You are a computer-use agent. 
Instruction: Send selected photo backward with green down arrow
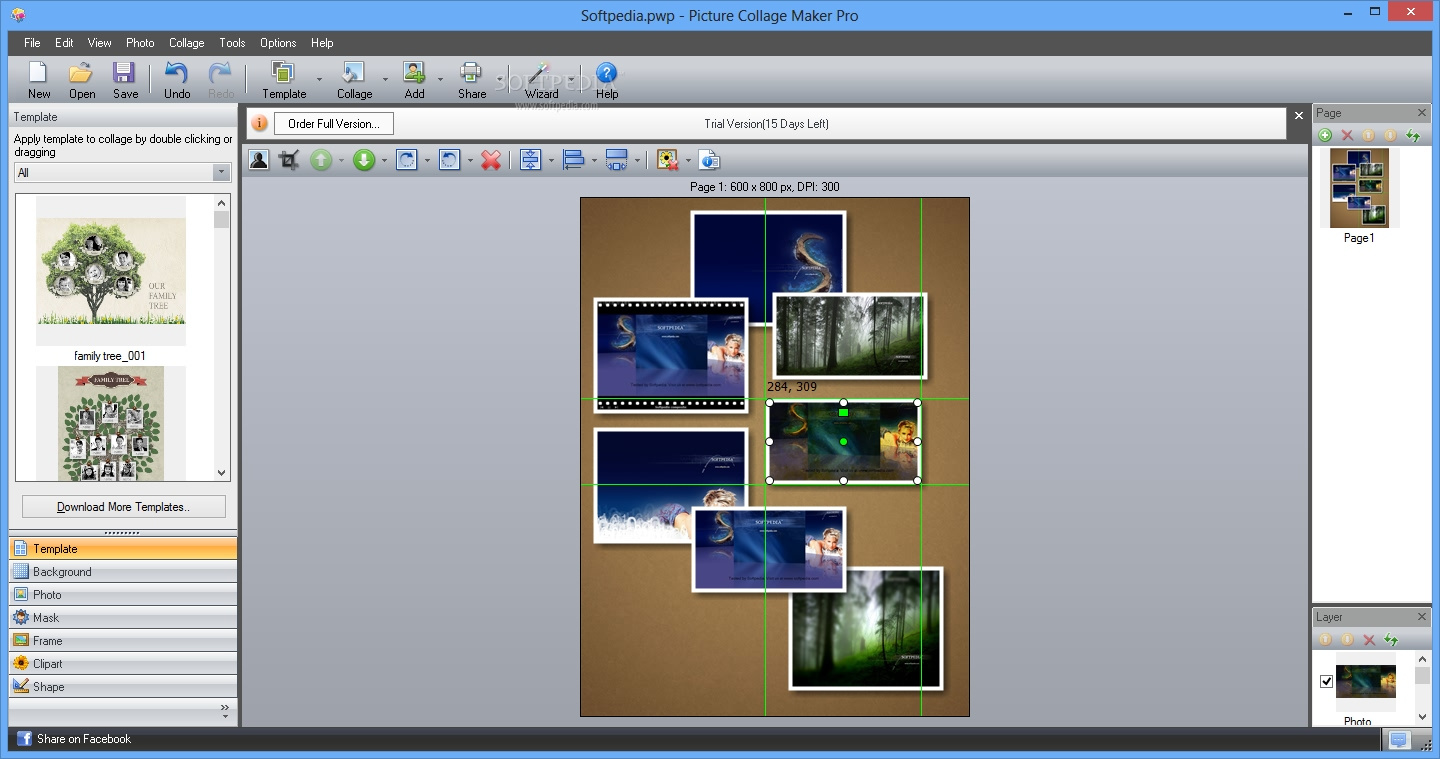364,160
